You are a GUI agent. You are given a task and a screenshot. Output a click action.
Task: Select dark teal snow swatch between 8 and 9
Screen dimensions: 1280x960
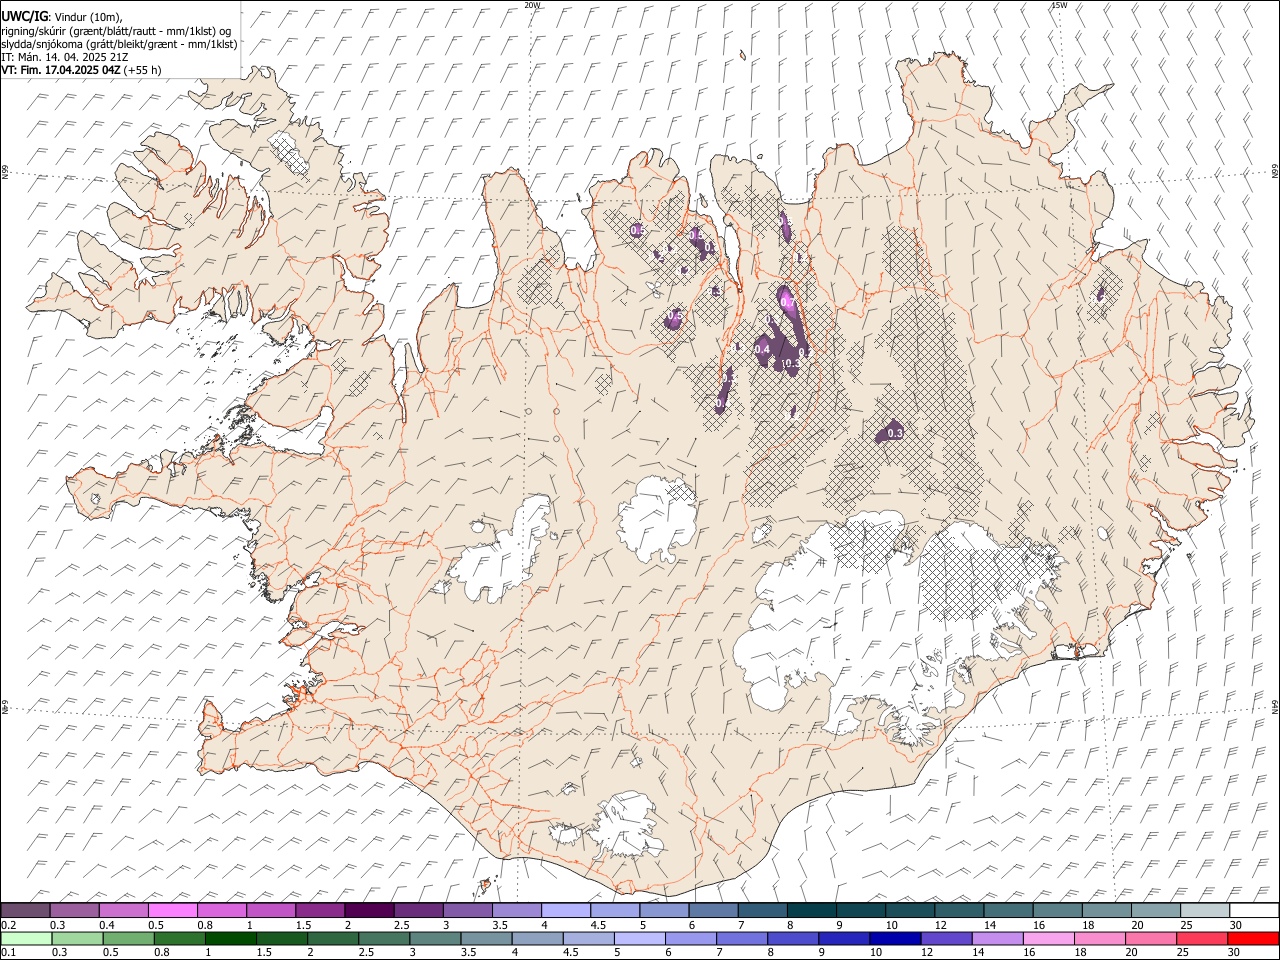pos(812,910)
